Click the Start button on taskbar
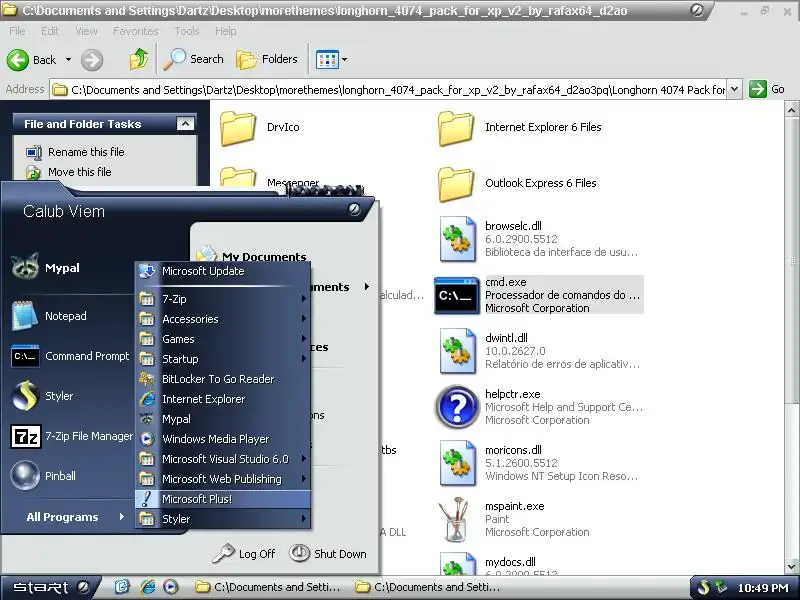The width and height of the screenshot is (800, 600). pos(48,588)
